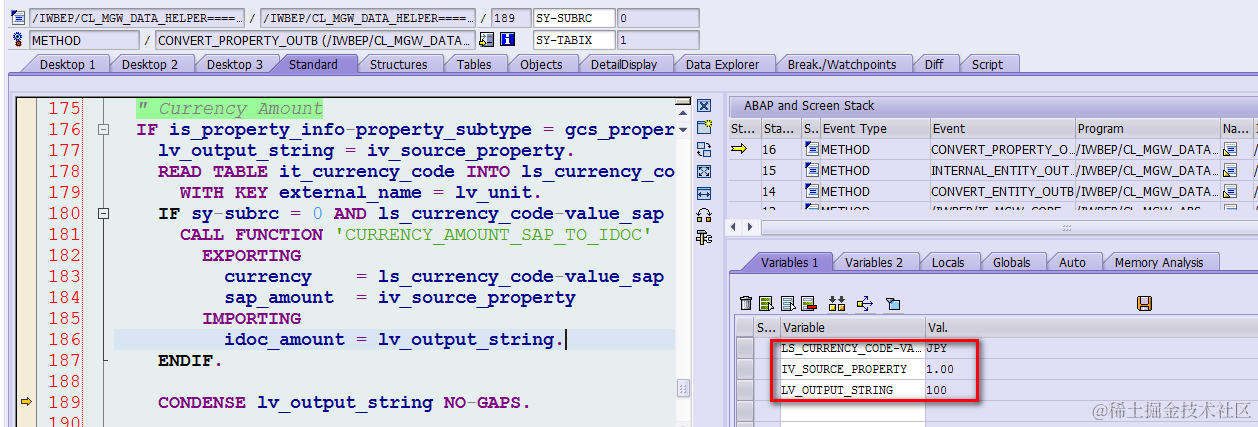Screen dimensions: 1258x427
Task: Click the branching arrow icon in Variables toolbar
Action: 865,303
